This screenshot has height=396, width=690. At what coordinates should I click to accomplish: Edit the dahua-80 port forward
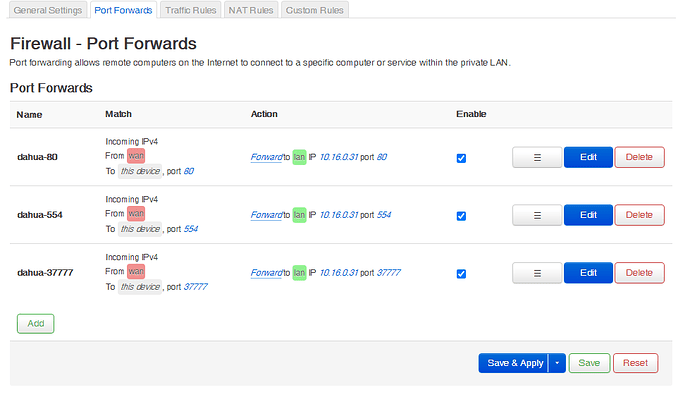(588, 157)
